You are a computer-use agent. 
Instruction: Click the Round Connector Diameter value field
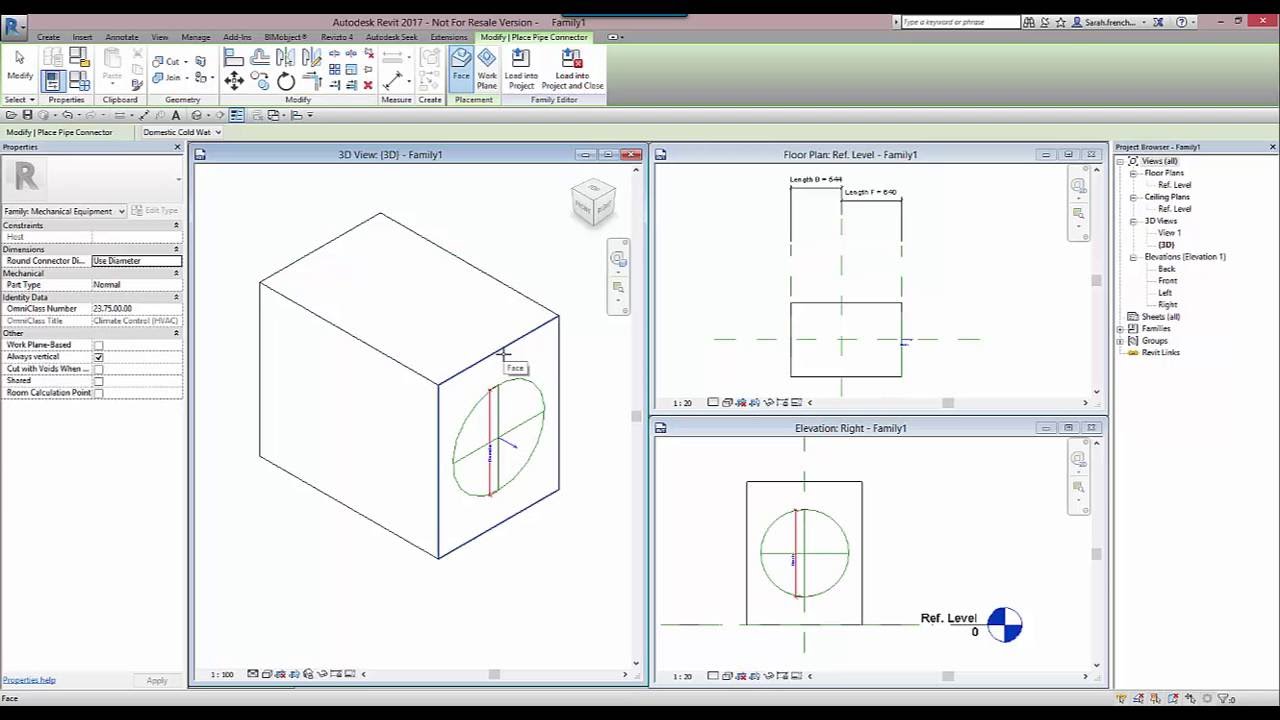(137, 260)
